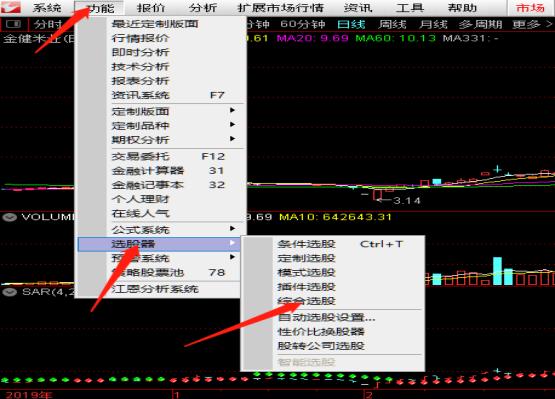Screen dimensions: 555x399
Task: Open 个人理财 menu entry
Action: (159, 199)
